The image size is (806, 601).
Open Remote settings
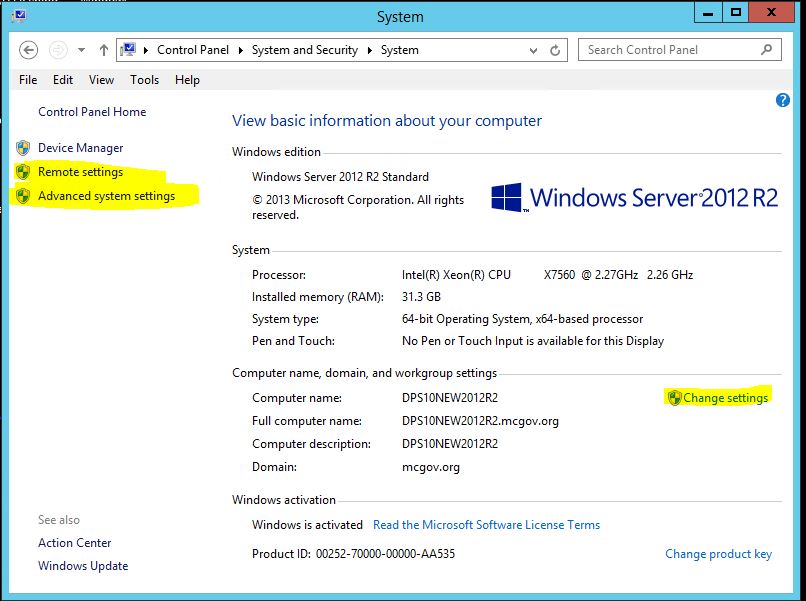(x=80, y=172)
